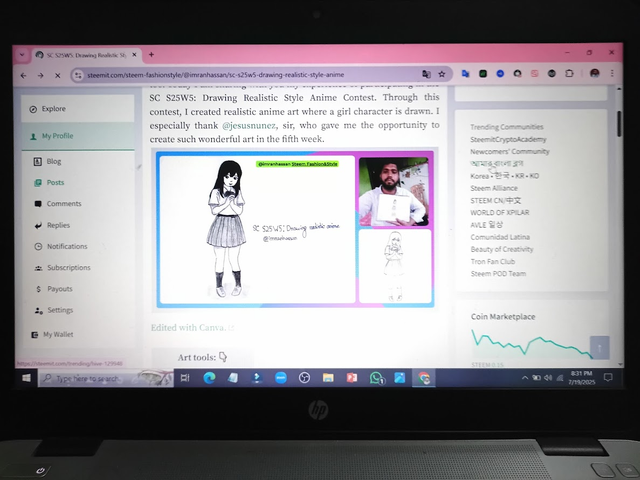Image resolution: width=640 pixels, height=480 pixels.
Task: Open OBS Studio from taskbar
Action: (304, 378)
